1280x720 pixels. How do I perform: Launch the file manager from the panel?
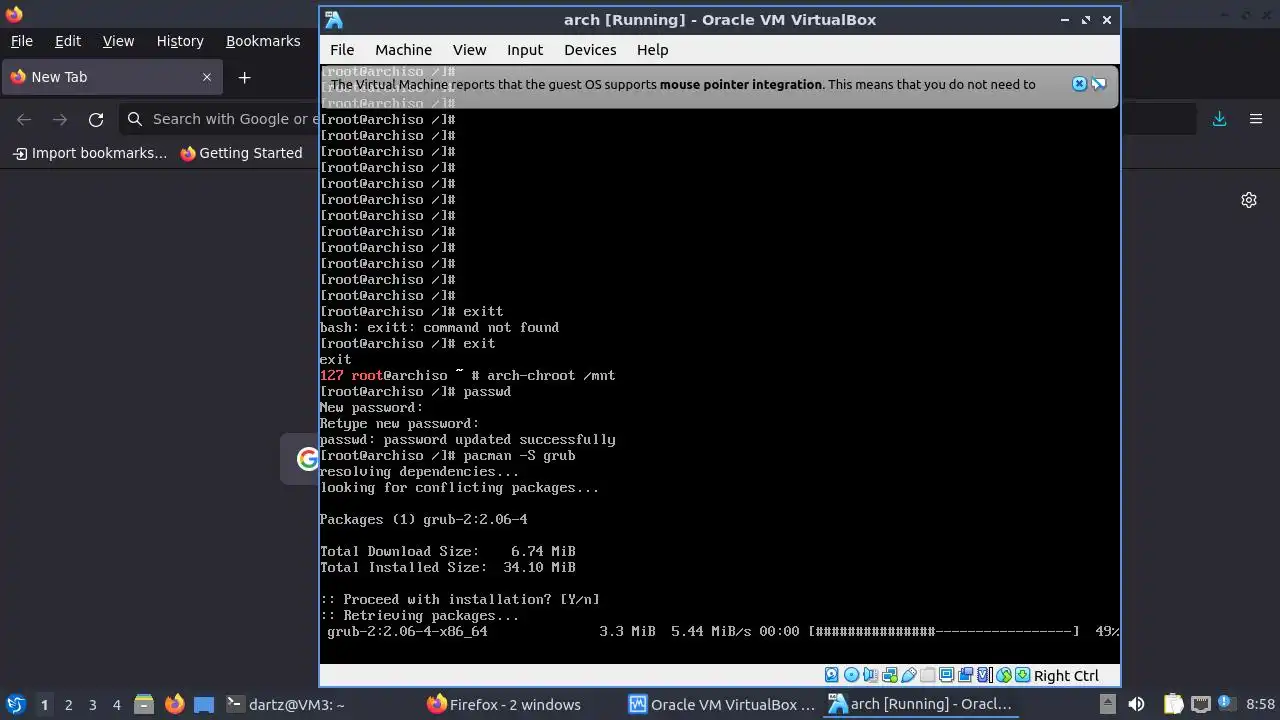143,704
